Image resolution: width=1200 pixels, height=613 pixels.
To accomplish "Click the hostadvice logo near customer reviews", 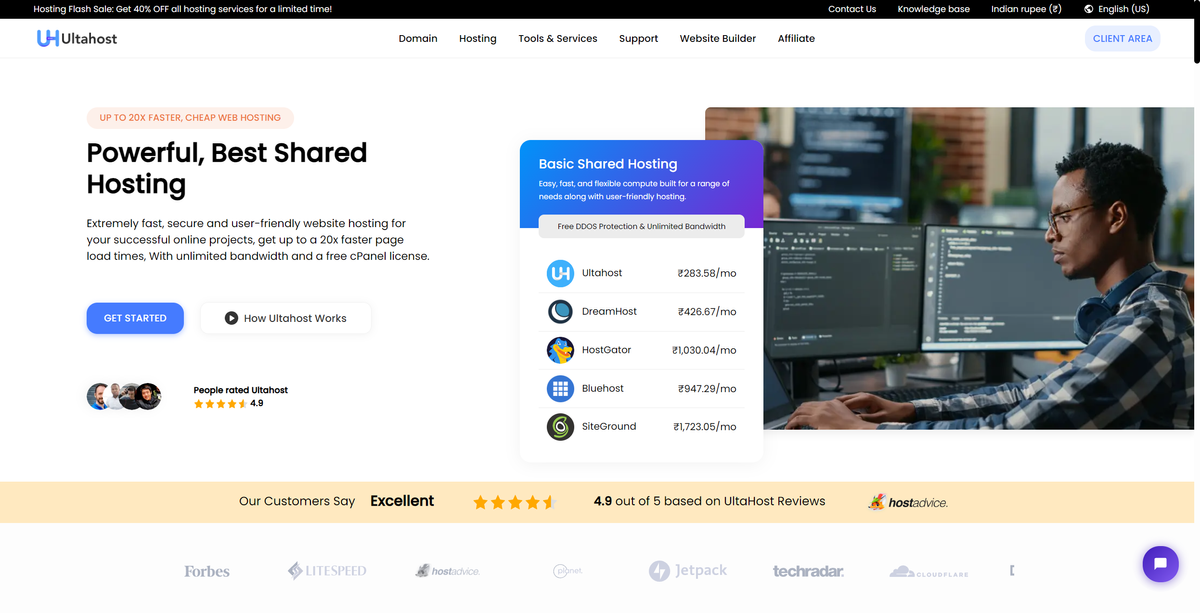I will click(x=906, y=501).
